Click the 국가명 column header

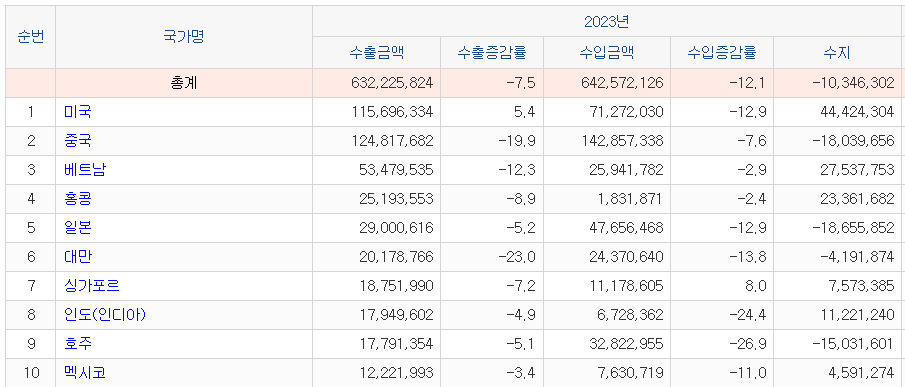click(x=184, y=37)
